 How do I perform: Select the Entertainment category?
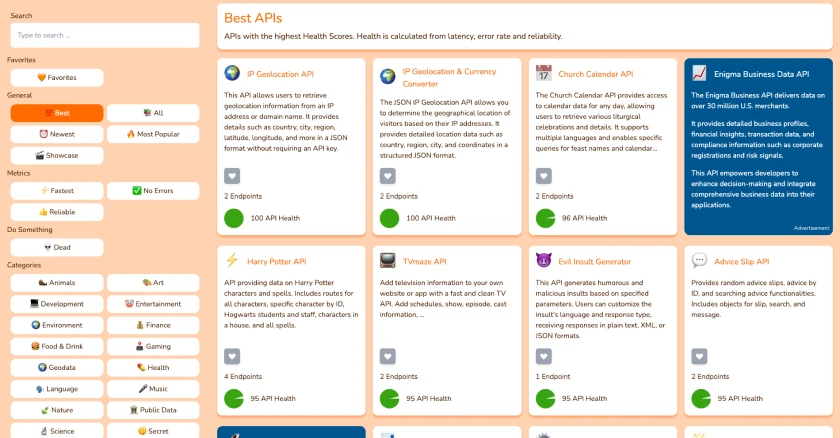[153, 304]
